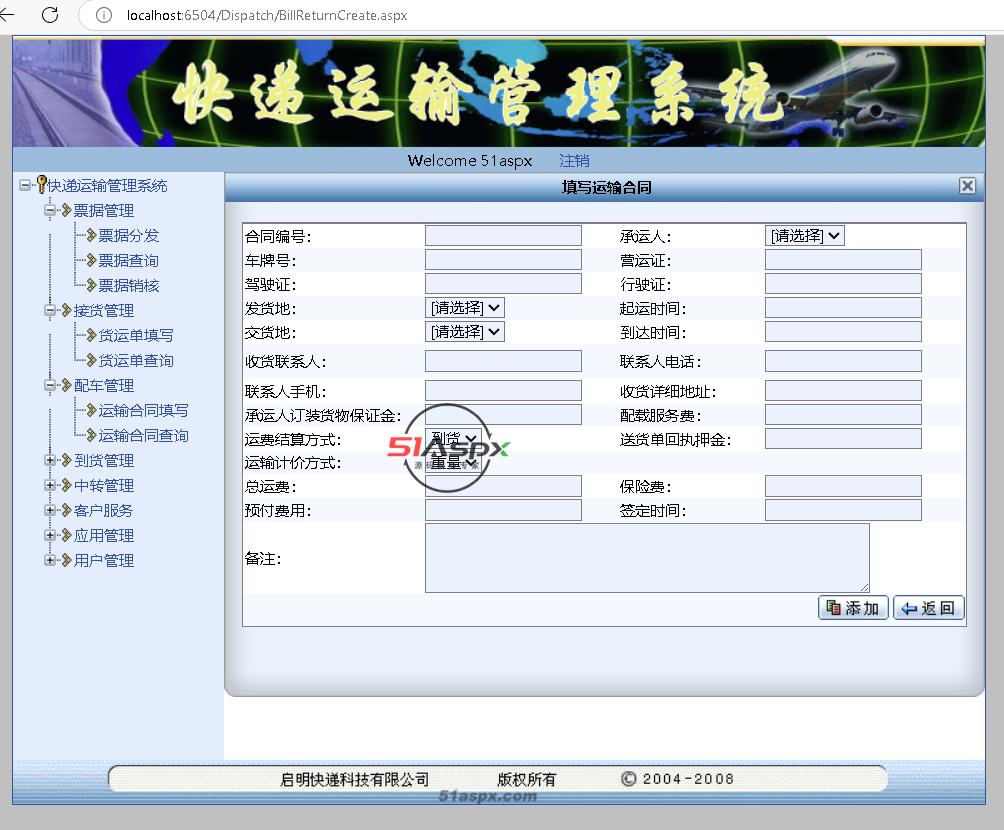Click arrow icon next to 配车管理
Image resolution: width=1004 pixels, height=830 pixels.
[66, 385]
